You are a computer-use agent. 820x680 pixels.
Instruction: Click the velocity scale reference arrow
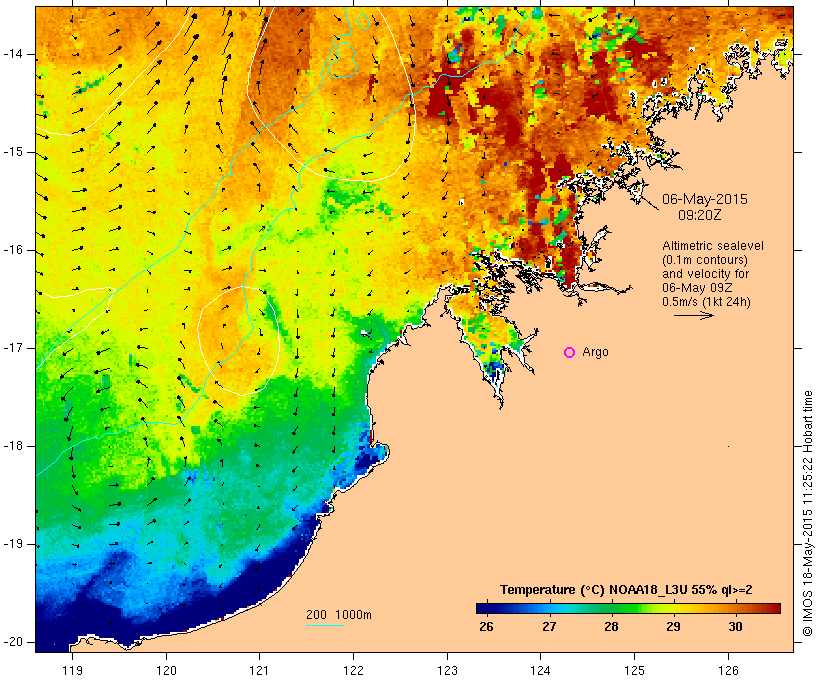(x=694, y=315)
